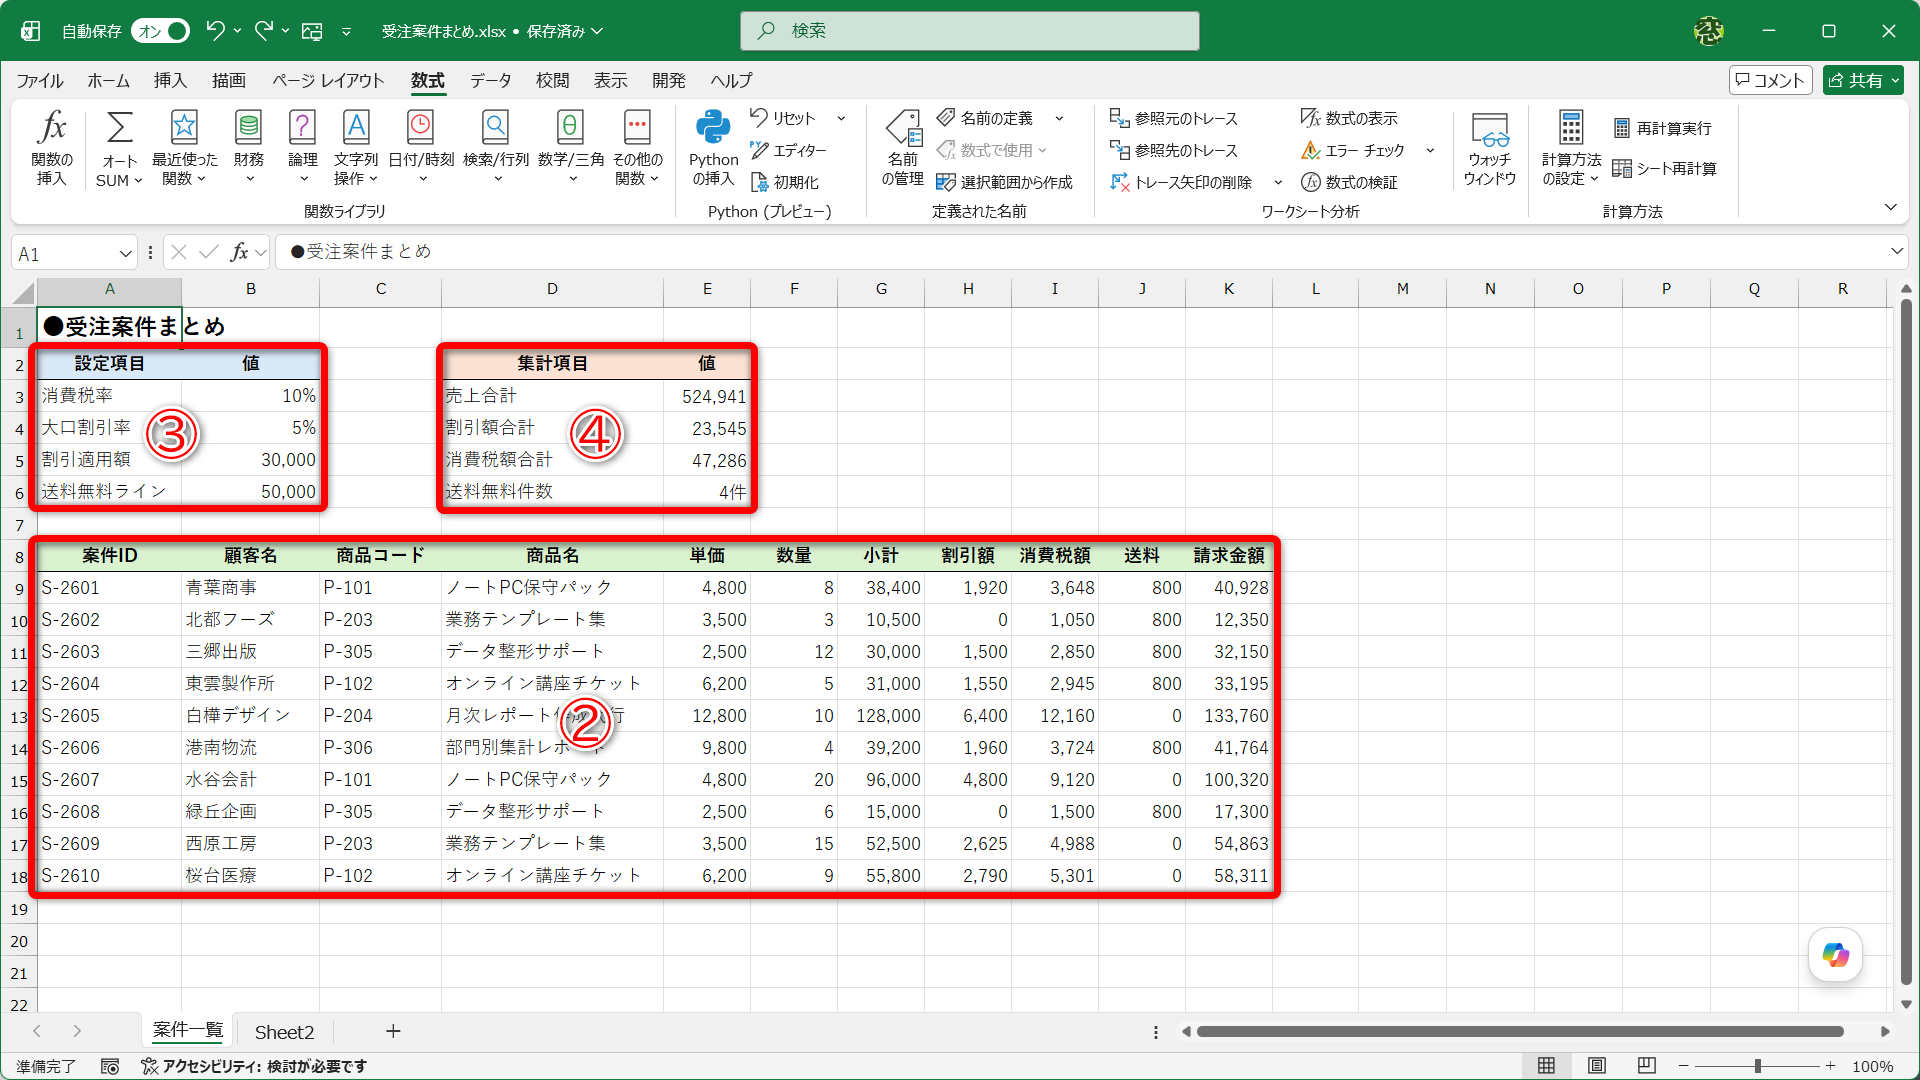Click Create from Selection (選択範囲から作成)
1920x1080 pixels.
point(1004,182)
